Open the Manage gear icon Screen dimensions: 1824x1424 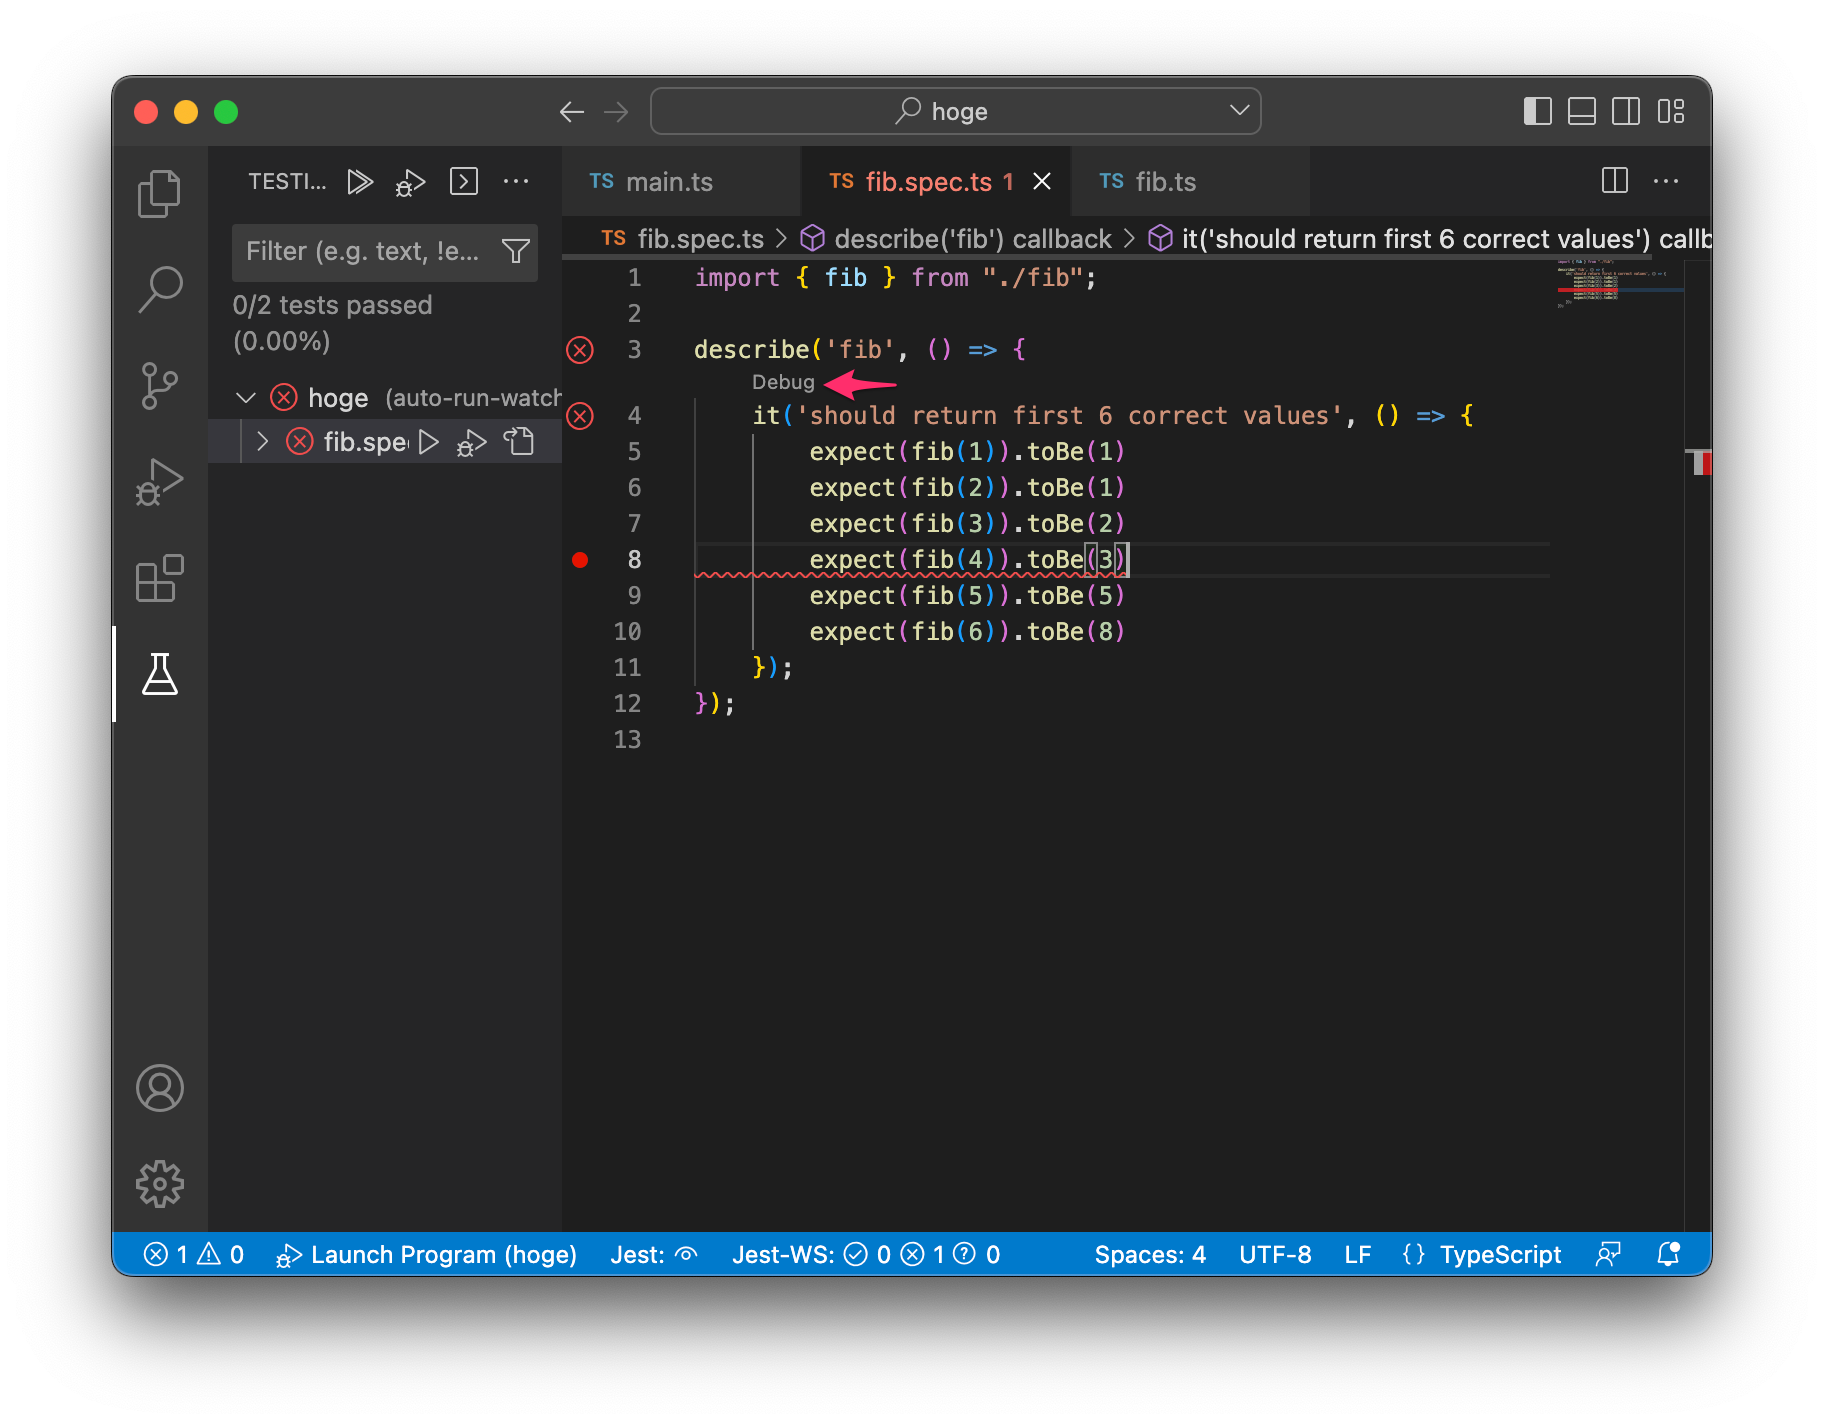click(159, 1184)
